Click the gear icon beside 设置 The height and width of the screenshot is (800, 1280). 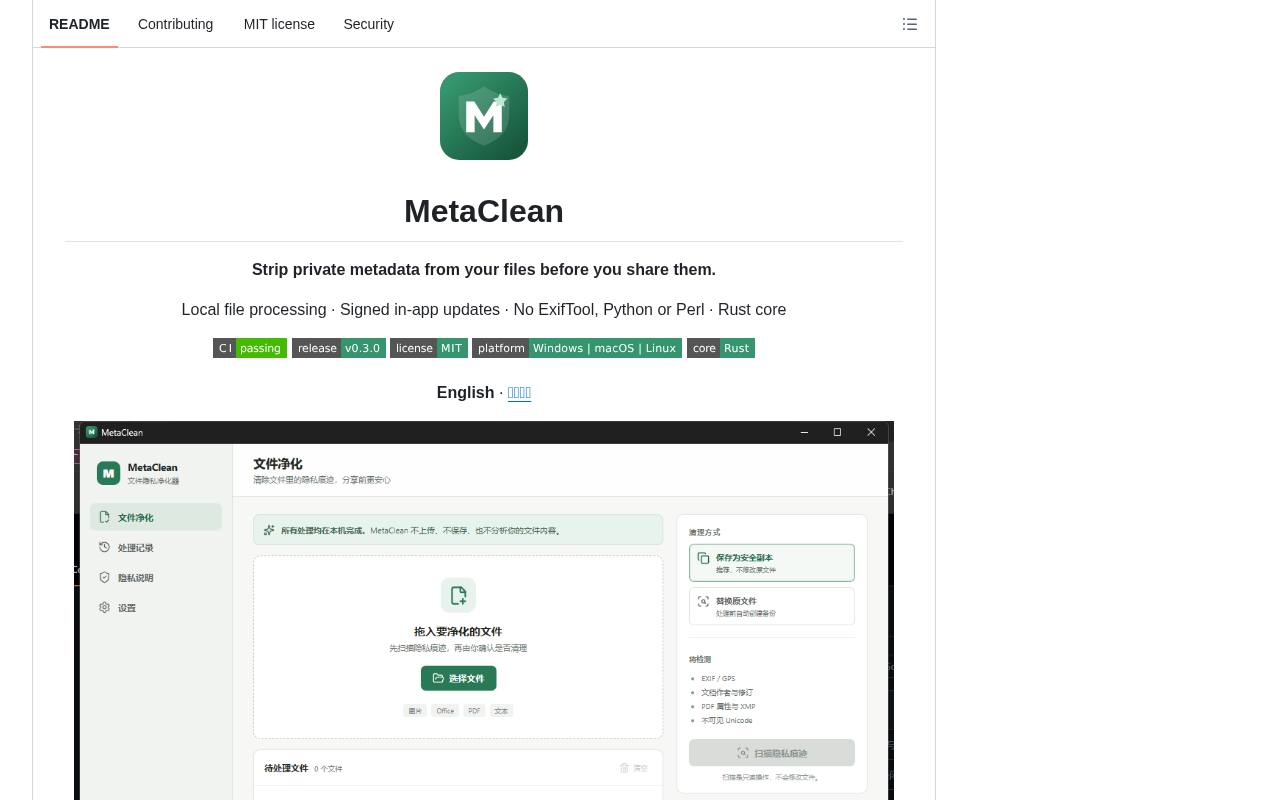click(104, 607)
